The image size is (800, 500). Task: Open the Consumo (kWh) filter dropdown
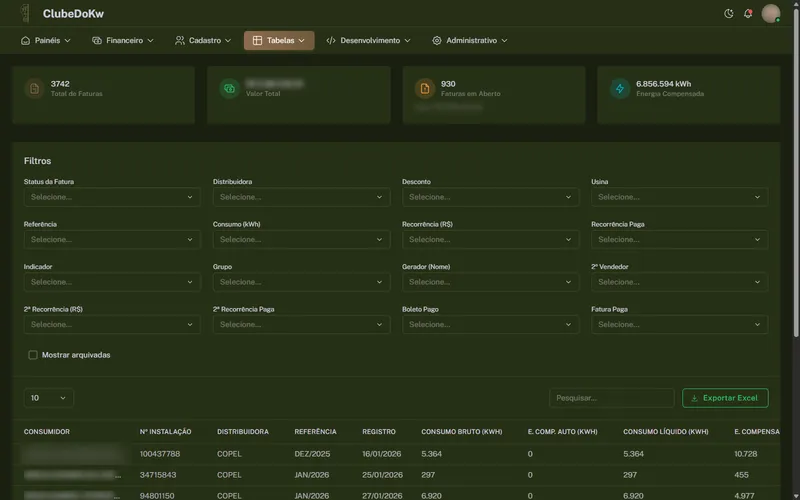point(302,239)
